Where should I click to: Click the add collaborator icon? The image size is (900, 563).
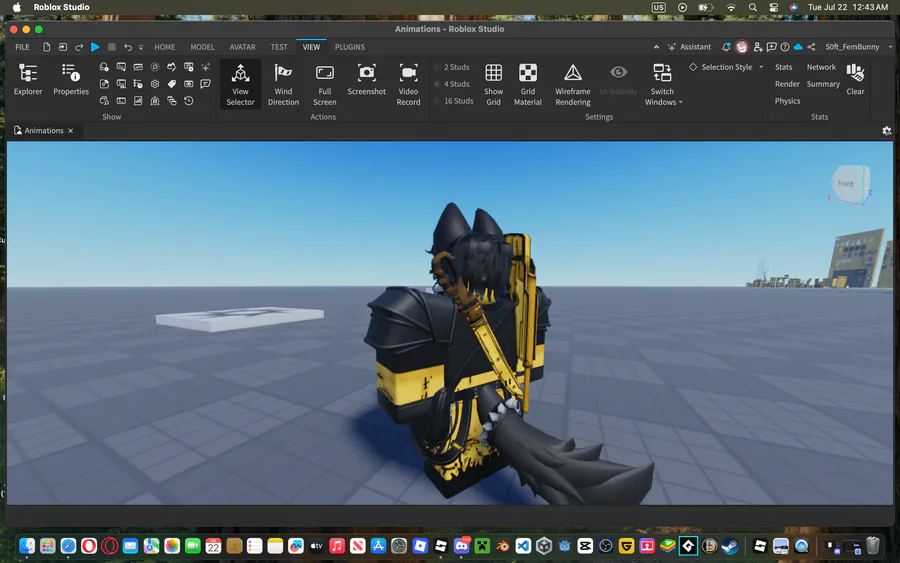click(758, 47)
